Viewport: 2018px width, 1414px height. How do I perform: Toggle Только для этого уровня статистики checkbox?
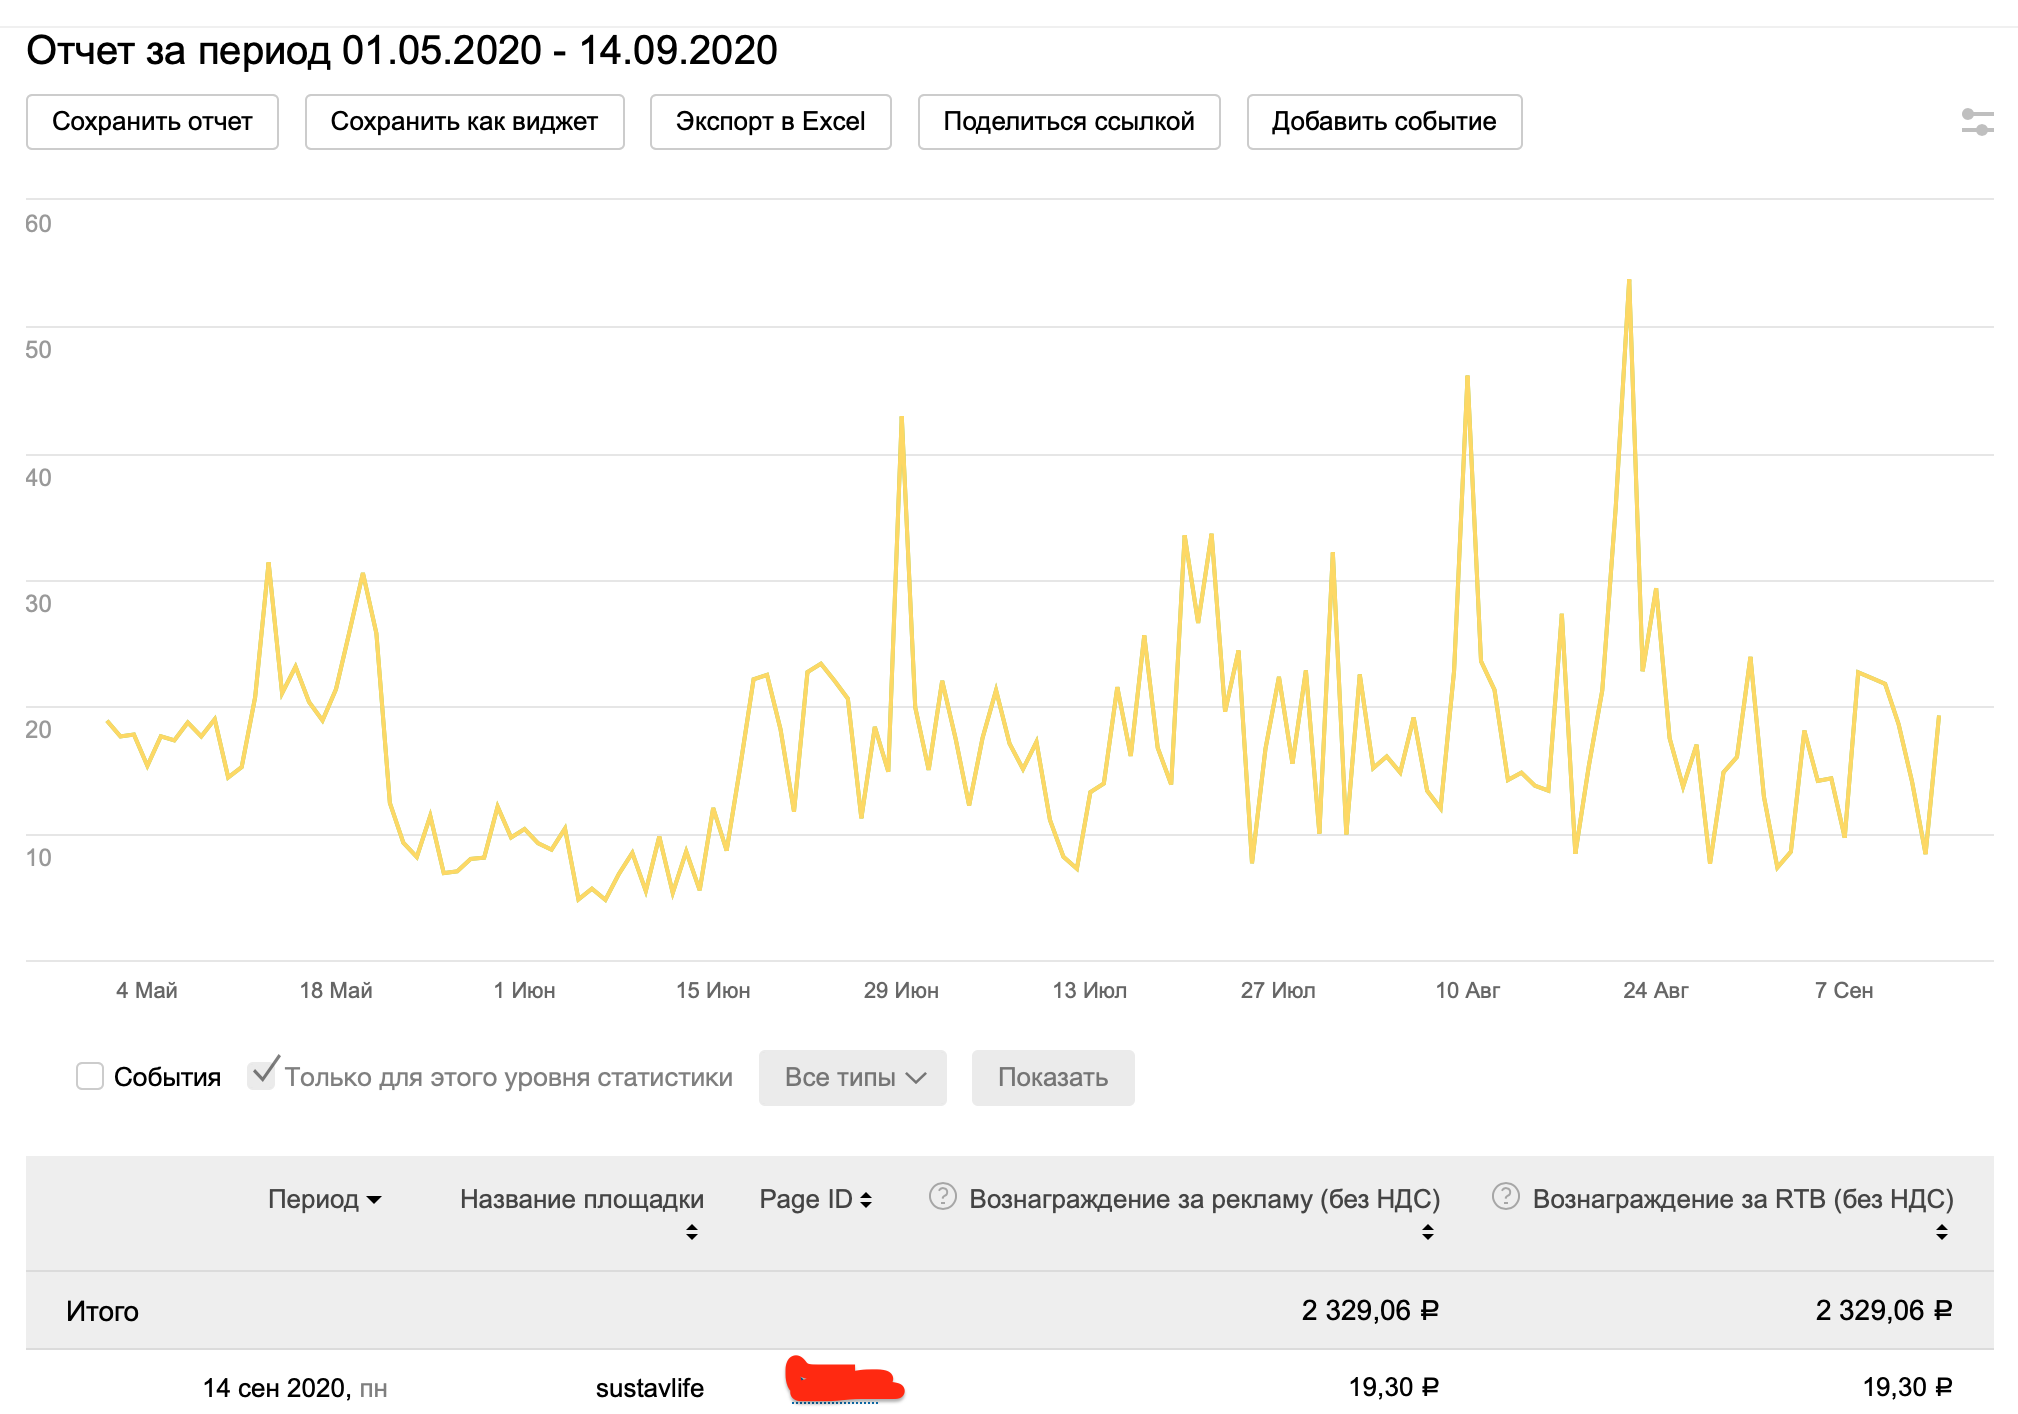click(262, 1075)
